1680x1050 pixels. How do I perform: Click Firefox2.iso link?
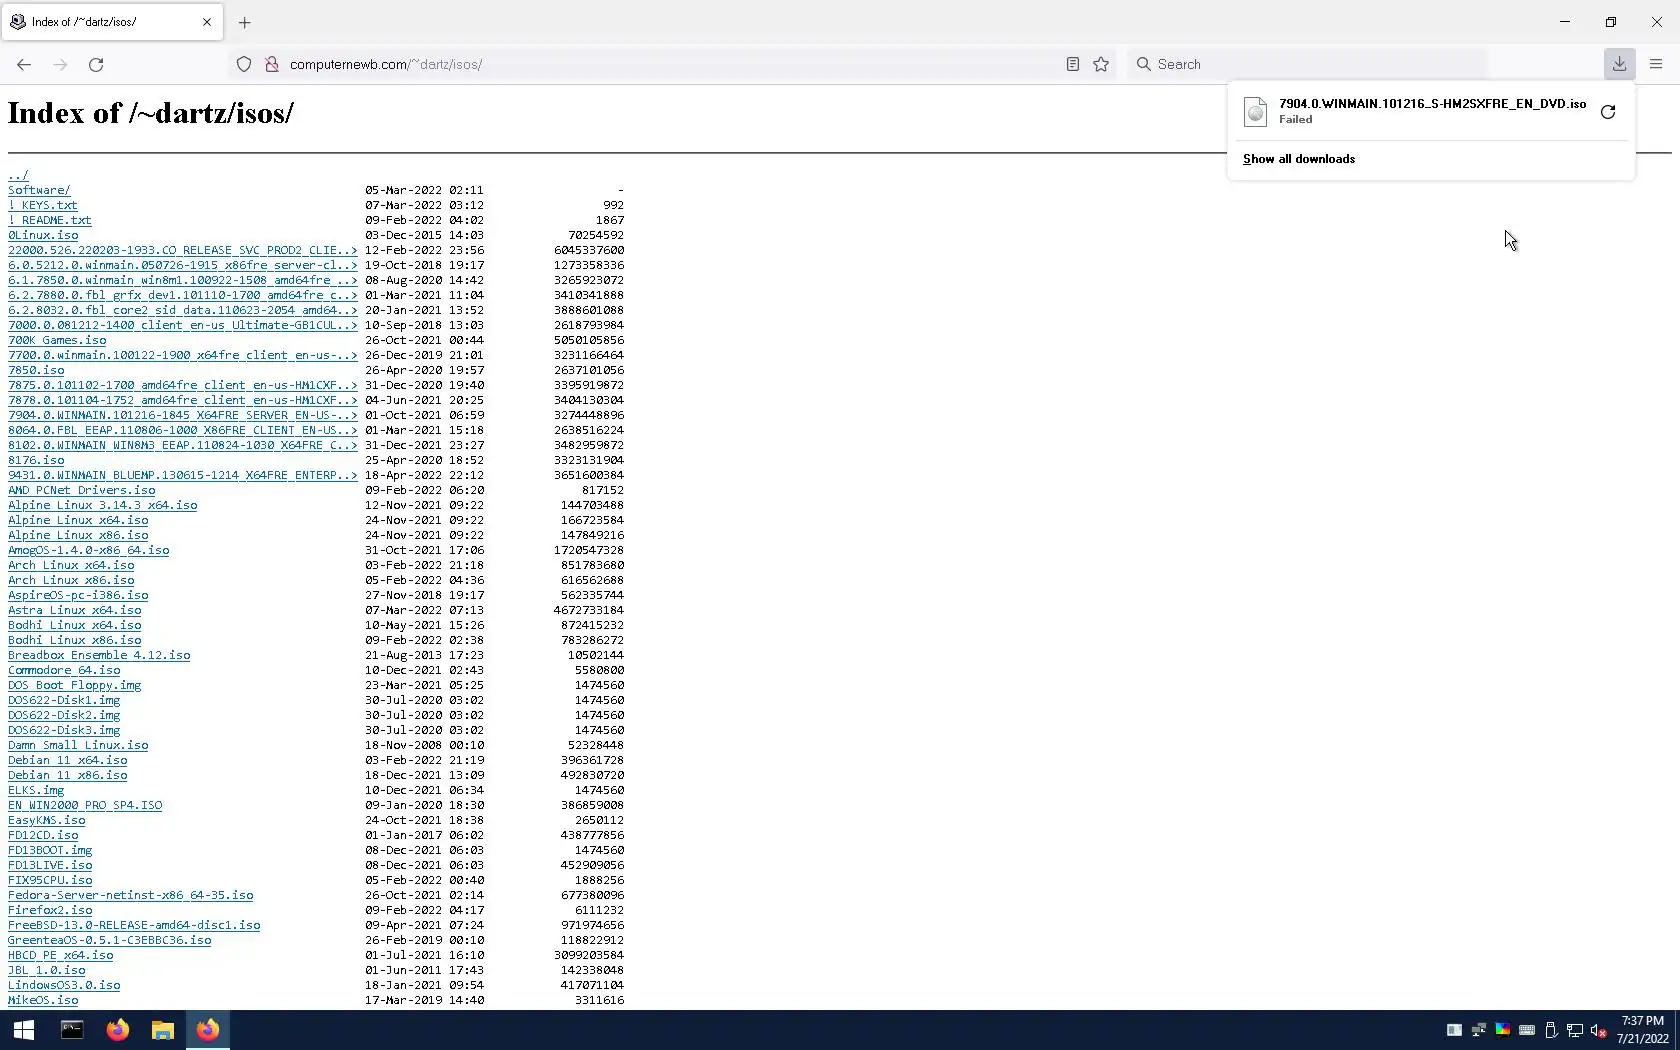pyautogui.click(x=50, y=910)
